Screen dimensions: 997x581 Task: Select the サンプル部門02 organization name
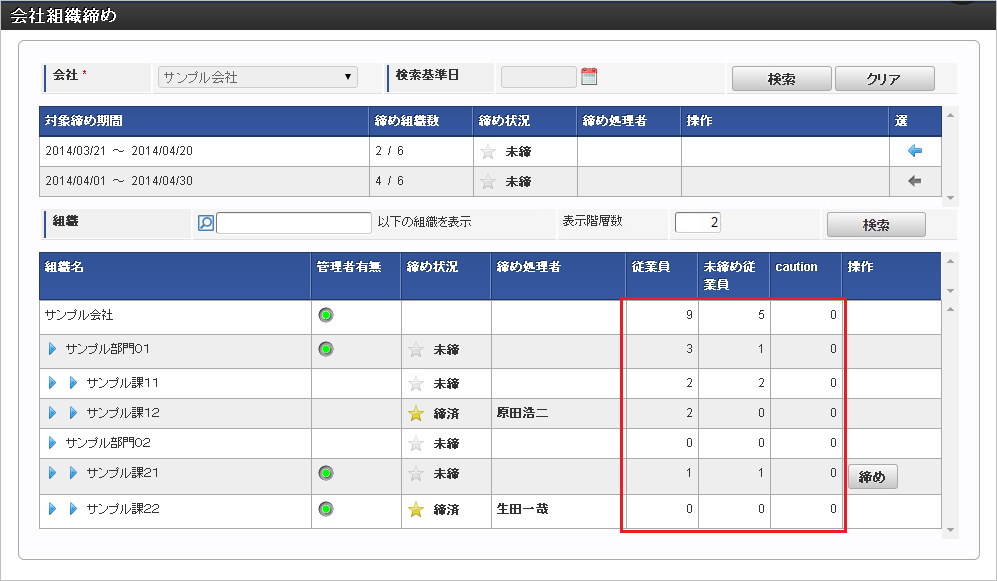click(108, 442)
